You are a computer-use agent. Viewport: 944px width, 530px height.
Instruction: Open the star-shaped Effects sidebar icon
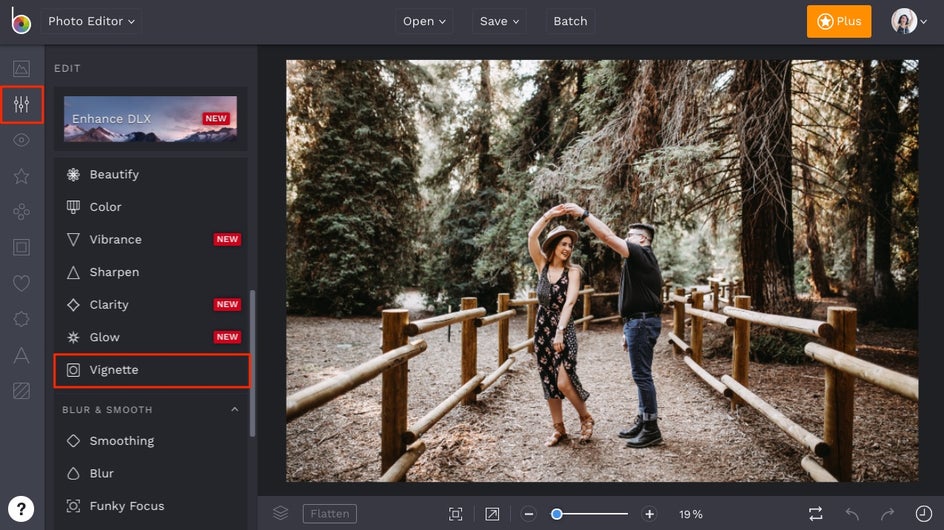pyautogui.click(x=21, y=176)
